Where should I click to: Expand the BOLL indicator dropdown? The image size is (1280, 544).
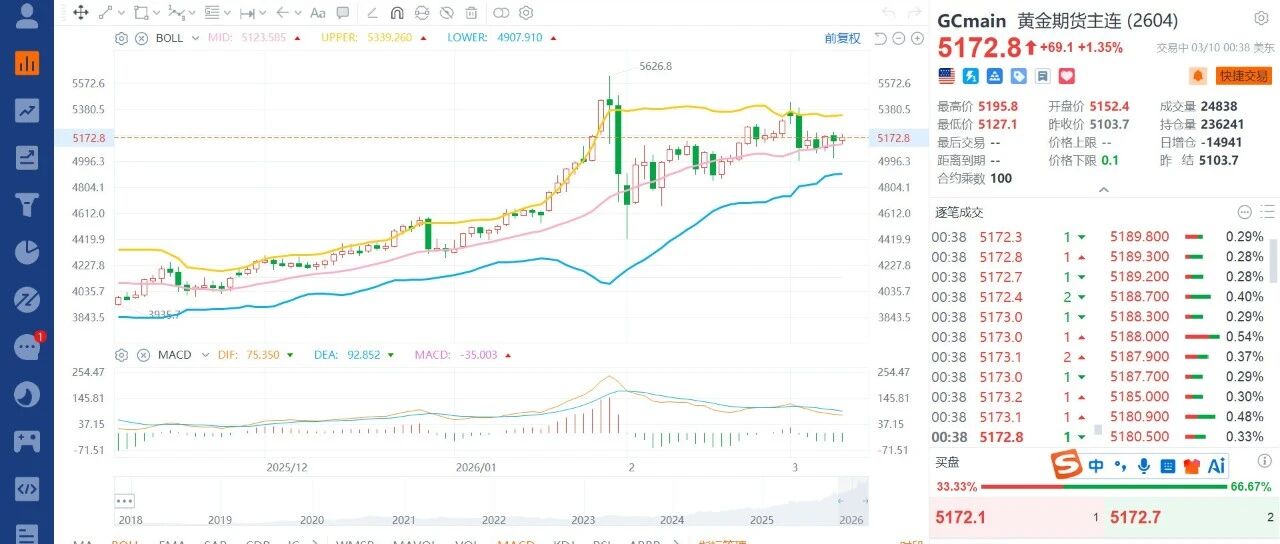coord(195,38)
